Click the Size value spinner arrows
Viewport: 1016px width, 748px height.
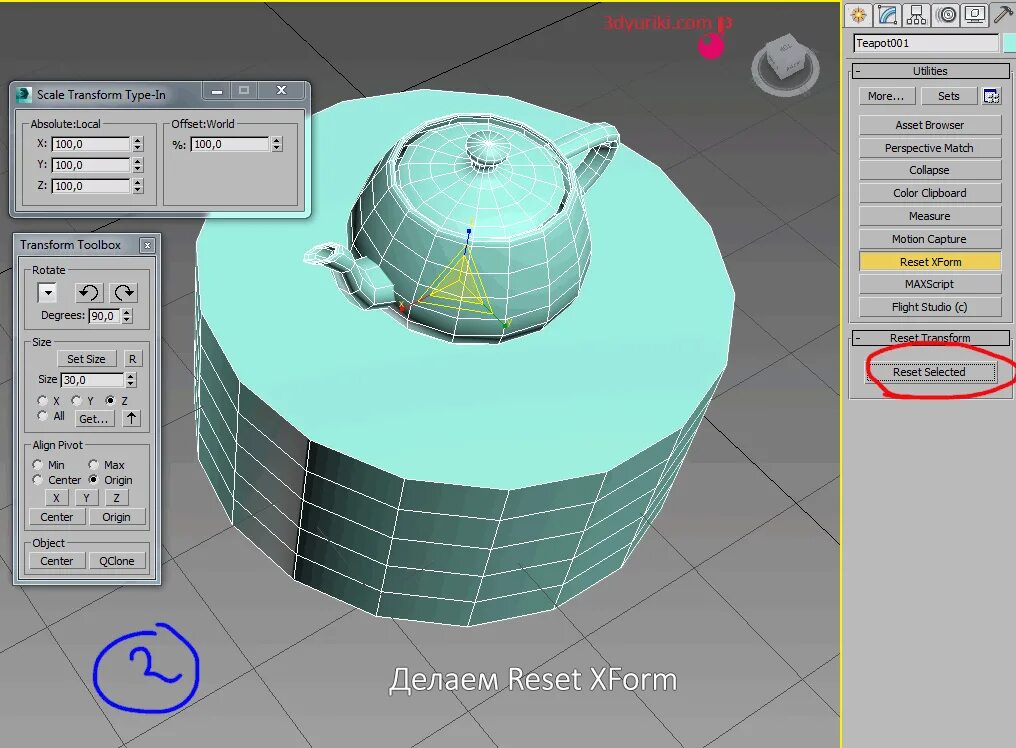click(131, 380)
